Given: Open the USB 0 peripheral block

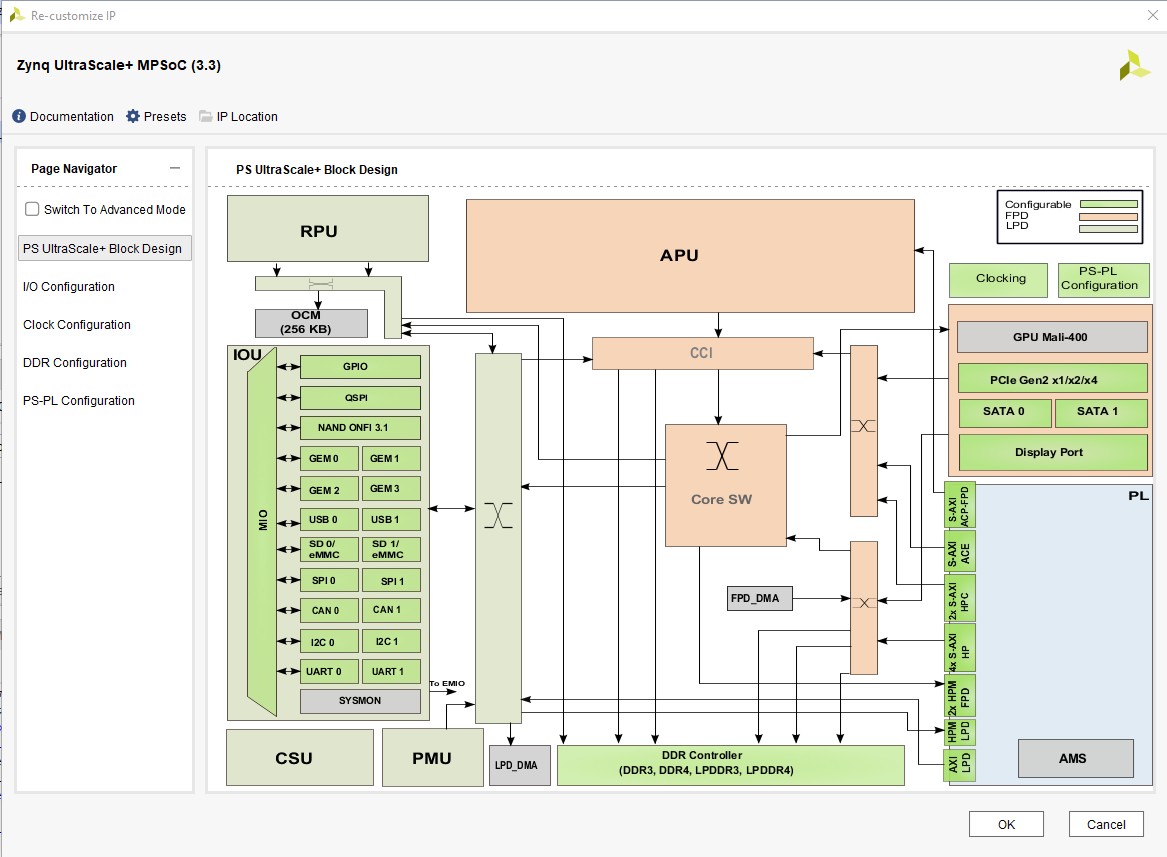Looking at the screenshot, I should [328, 519].
